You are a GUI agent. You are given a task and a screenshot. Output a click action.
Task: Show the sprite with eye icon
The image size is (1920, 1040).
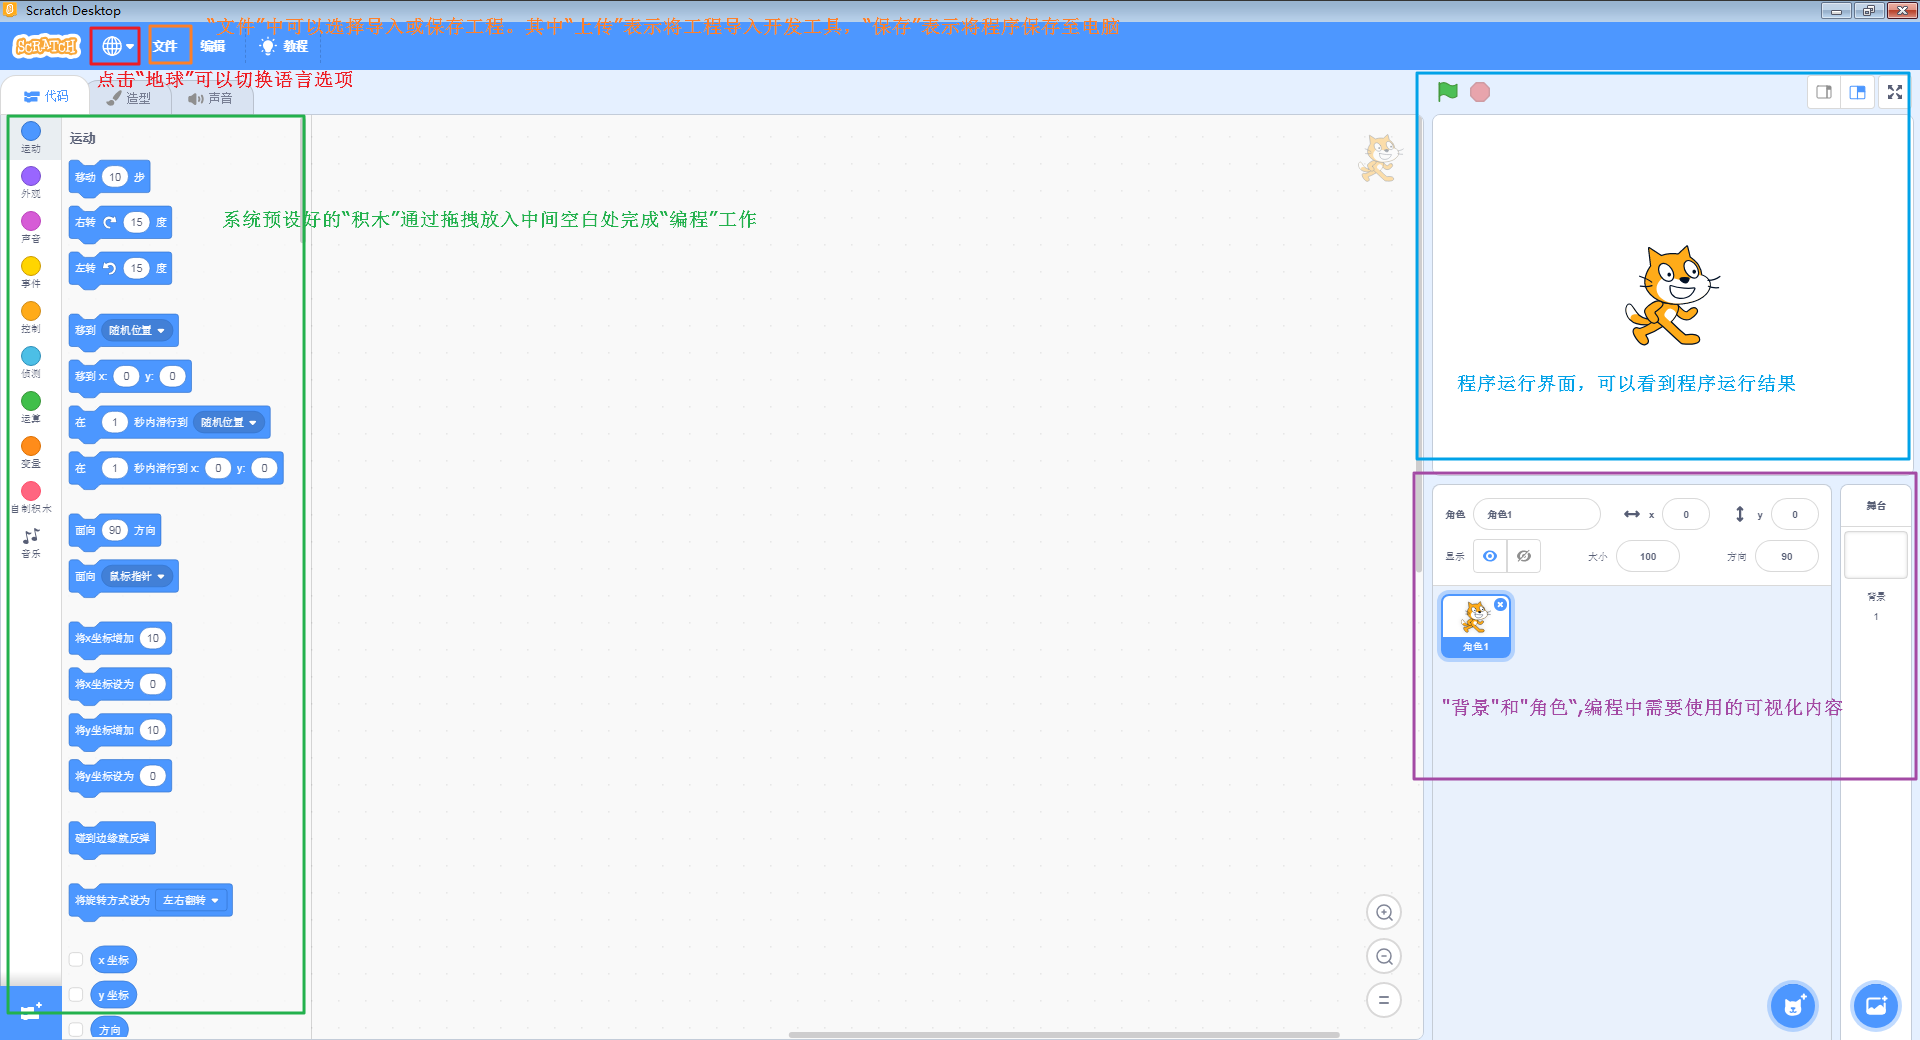point(1490,556)
